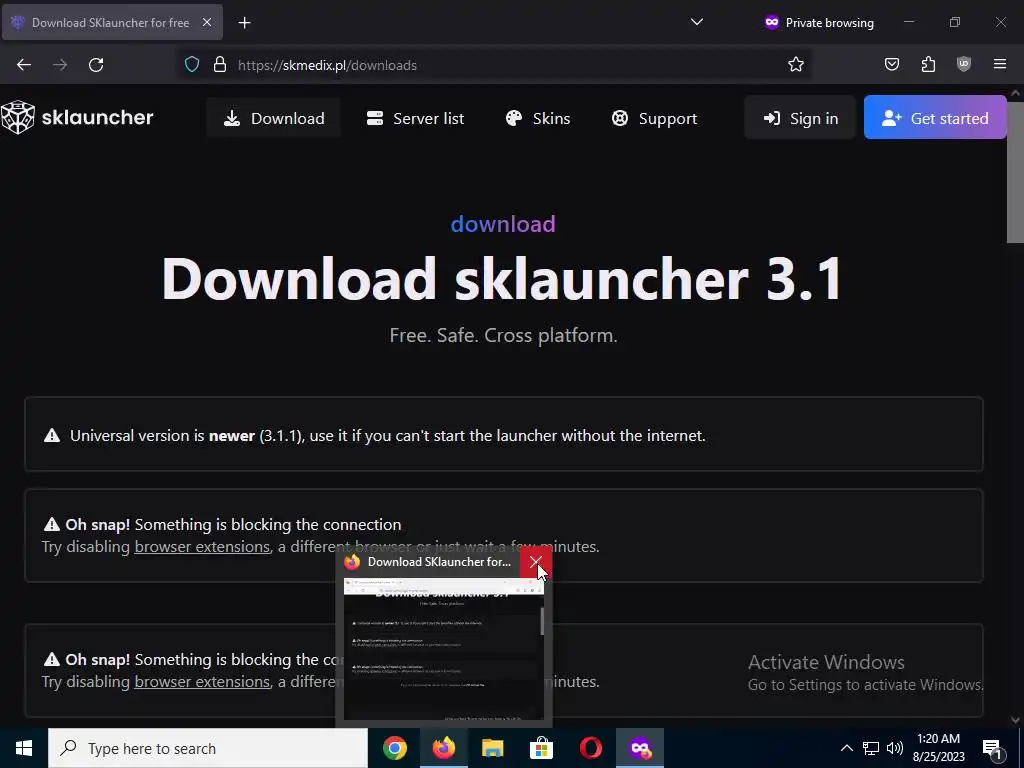Click the page vertical scrollbar thumb
The height and width of the screenshot is (768, 1024).
click(x=1016, y=172)
